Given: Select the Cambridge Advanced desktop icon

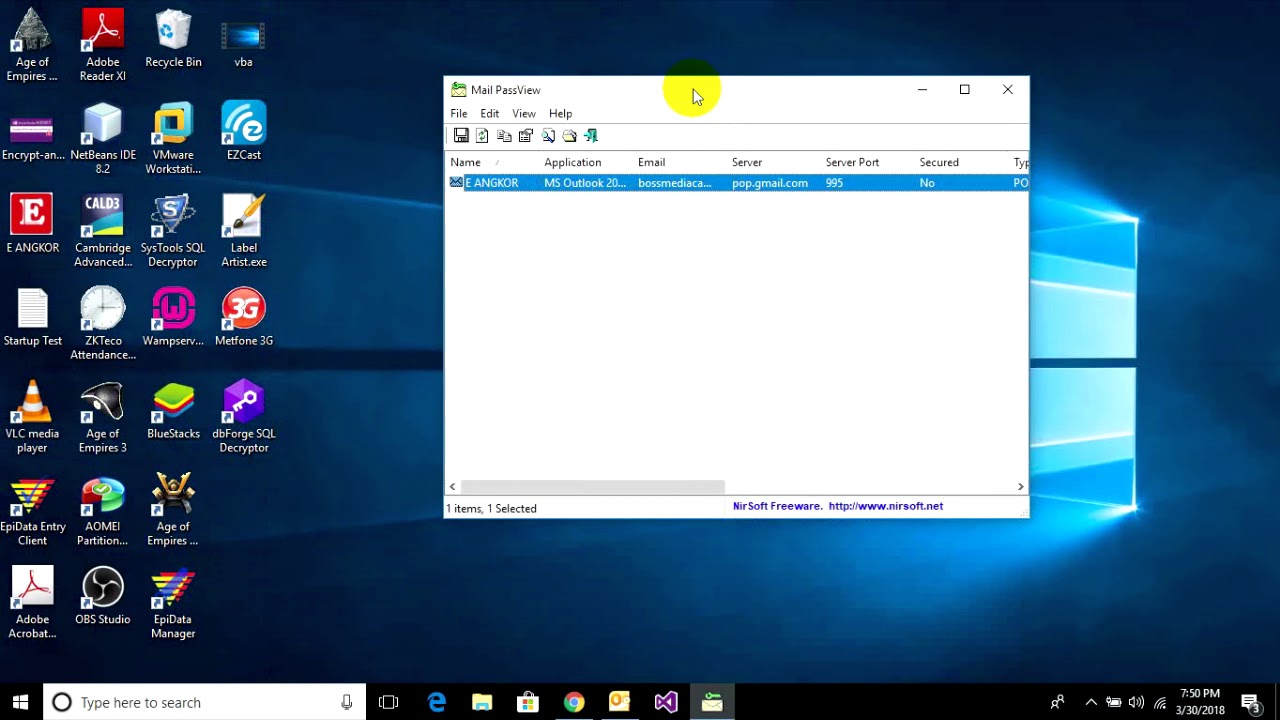Looking at the screenshot, I should coord(103,231).
